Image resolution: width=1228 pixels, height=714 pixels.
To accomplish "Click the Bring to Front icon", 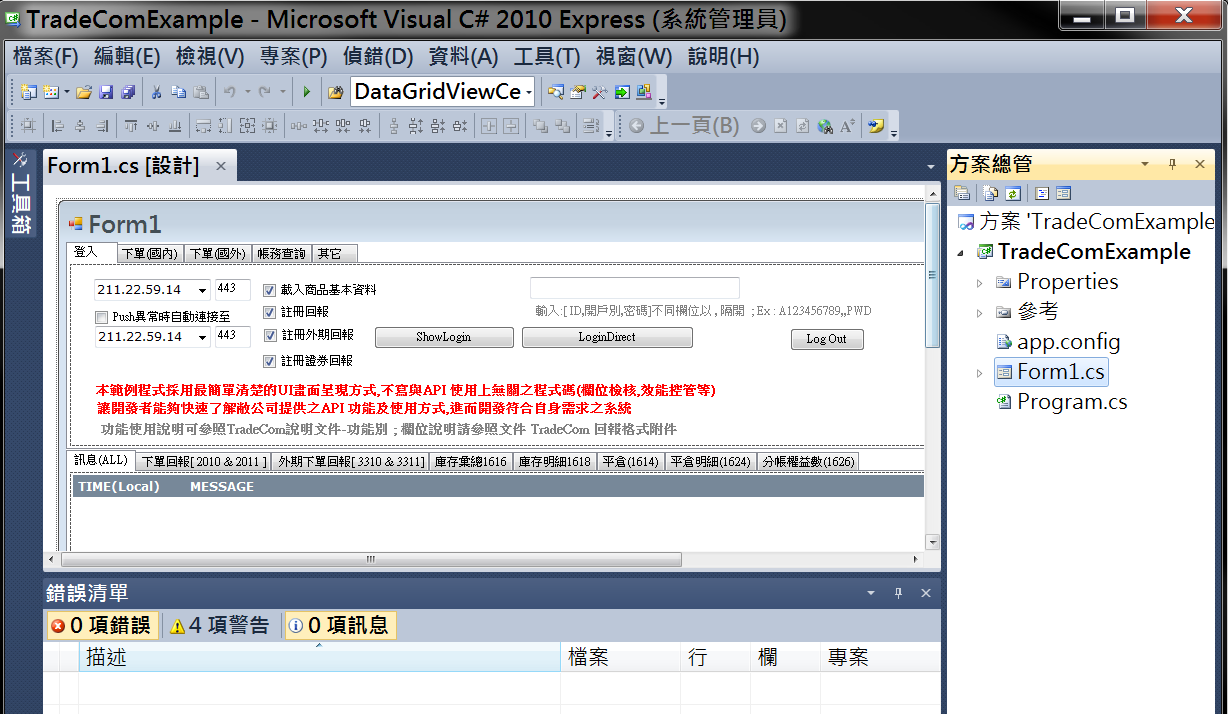I will pyautogui.click(x=541, y=126).
